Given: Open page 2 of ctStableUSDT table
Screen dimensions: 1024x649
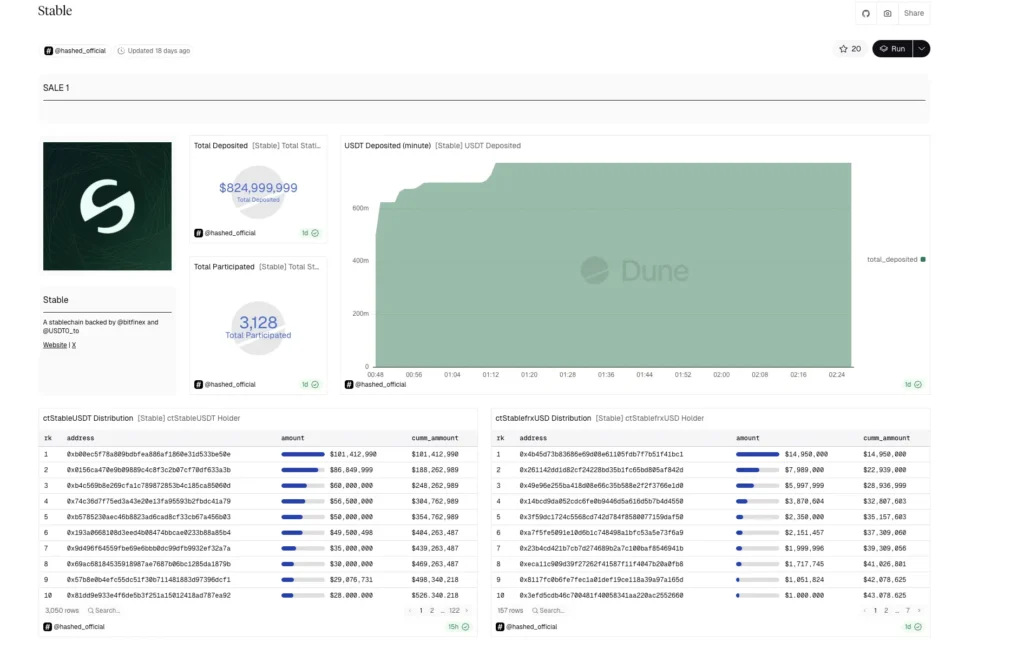Looking at the screenshot, I should tap(431, 610).
